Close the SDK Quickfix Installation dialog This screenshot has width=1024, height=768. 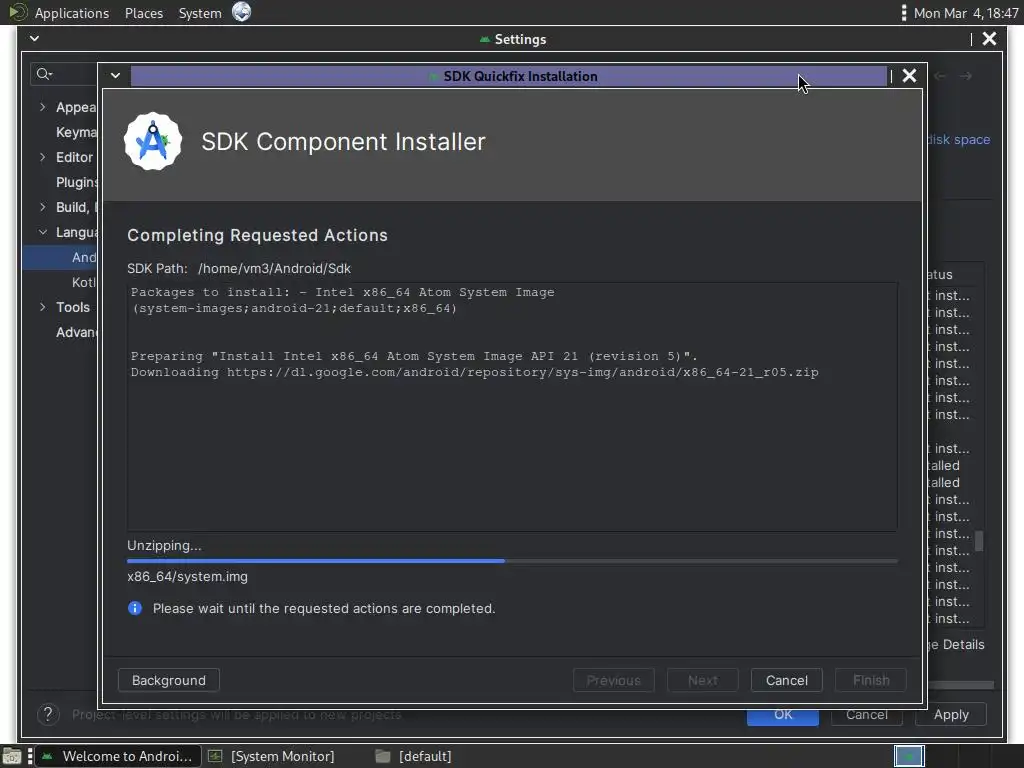coord(909,76)
